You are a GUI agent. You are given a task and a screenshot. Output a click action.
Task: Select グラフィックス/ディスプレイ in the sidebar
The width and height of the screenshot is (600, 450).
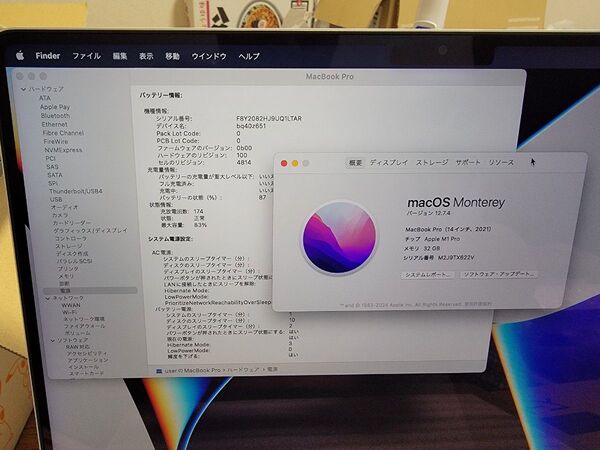click(x=90, y=230)
